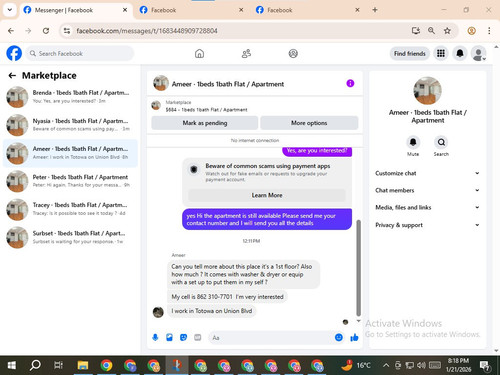Viewport: 500px width, 375px height.
Task: Open the zoom magnifier icon in address bar
Action: (x=431, y=31)
